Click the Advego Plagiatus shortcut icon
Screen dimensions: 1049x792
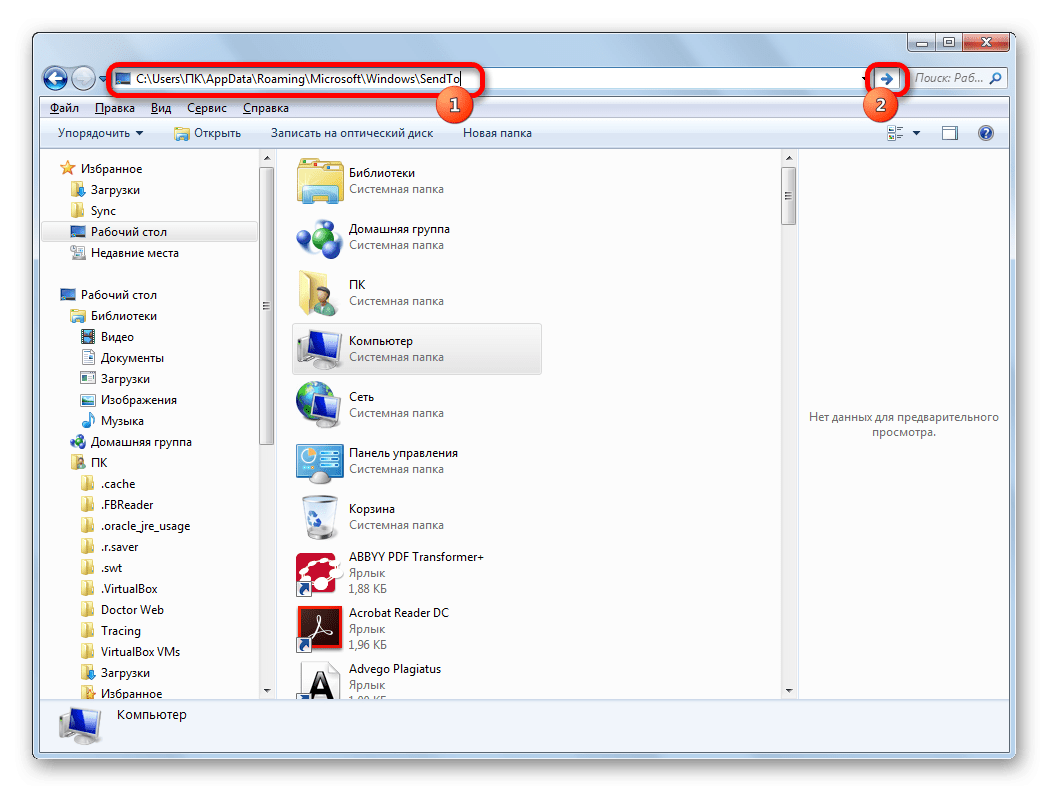tap(318, 681)
